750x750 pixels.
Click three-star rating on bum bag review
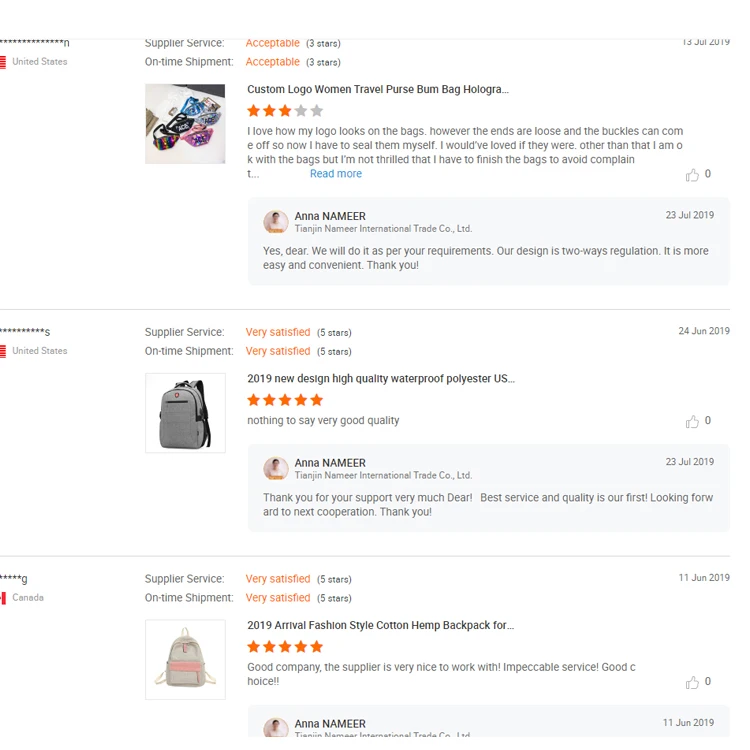click(x=285, y=111)
